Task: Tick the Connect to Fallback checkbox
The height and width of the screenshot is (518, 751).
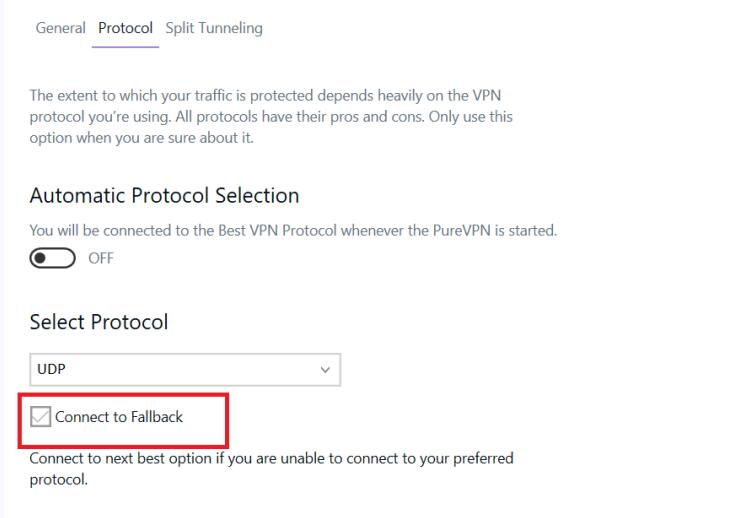Action: point(40,417)
